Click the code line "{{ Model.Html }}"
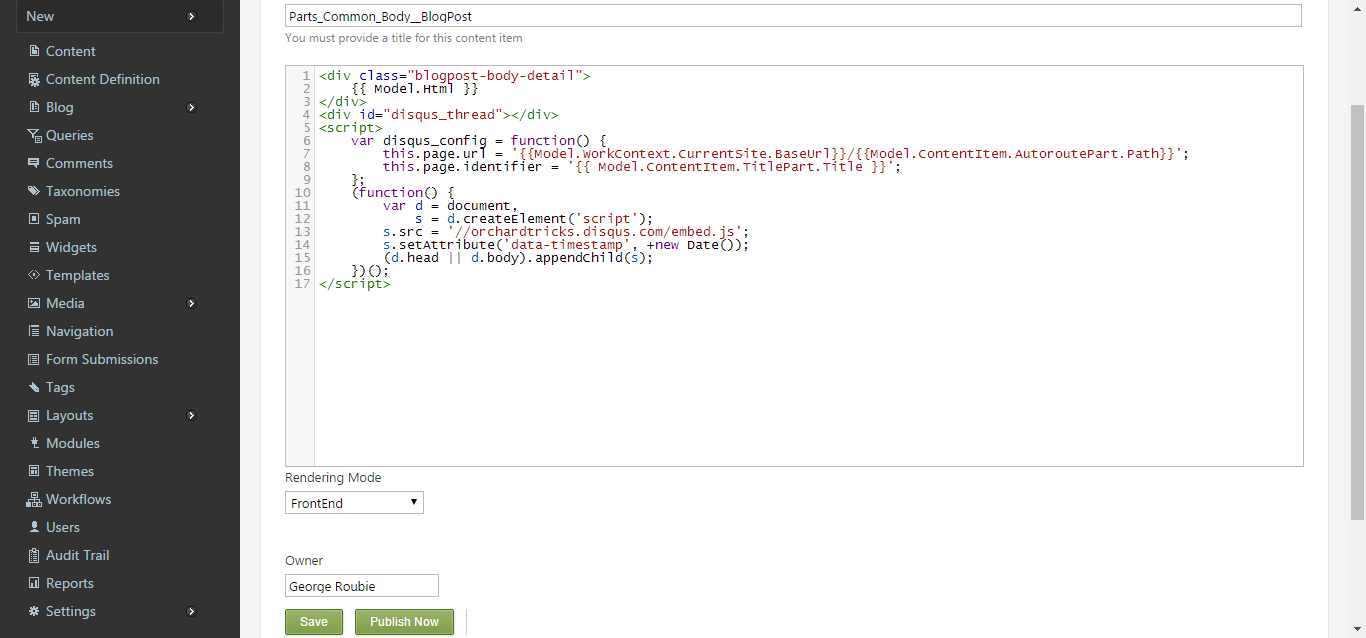Screen dimensions: 1366x638 [415, 88]
